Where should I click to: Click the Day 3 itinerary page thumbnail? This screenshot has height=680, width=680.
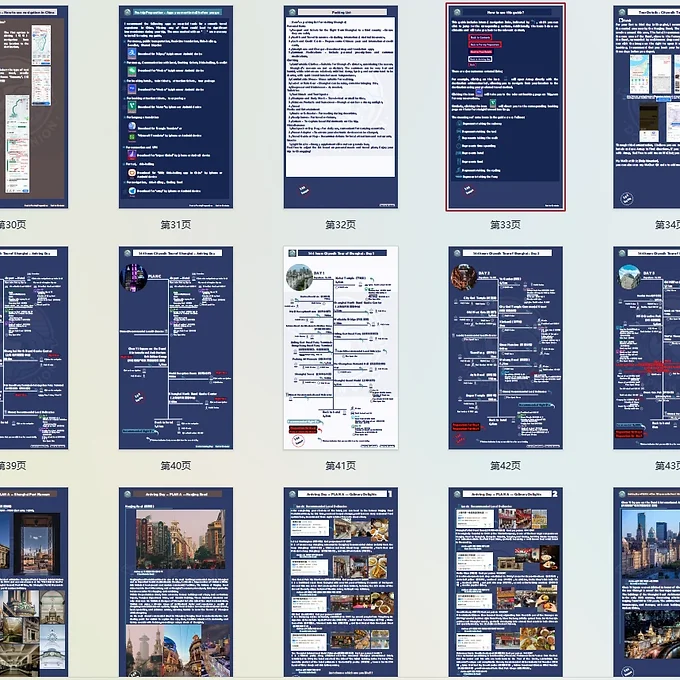[648, 347]
